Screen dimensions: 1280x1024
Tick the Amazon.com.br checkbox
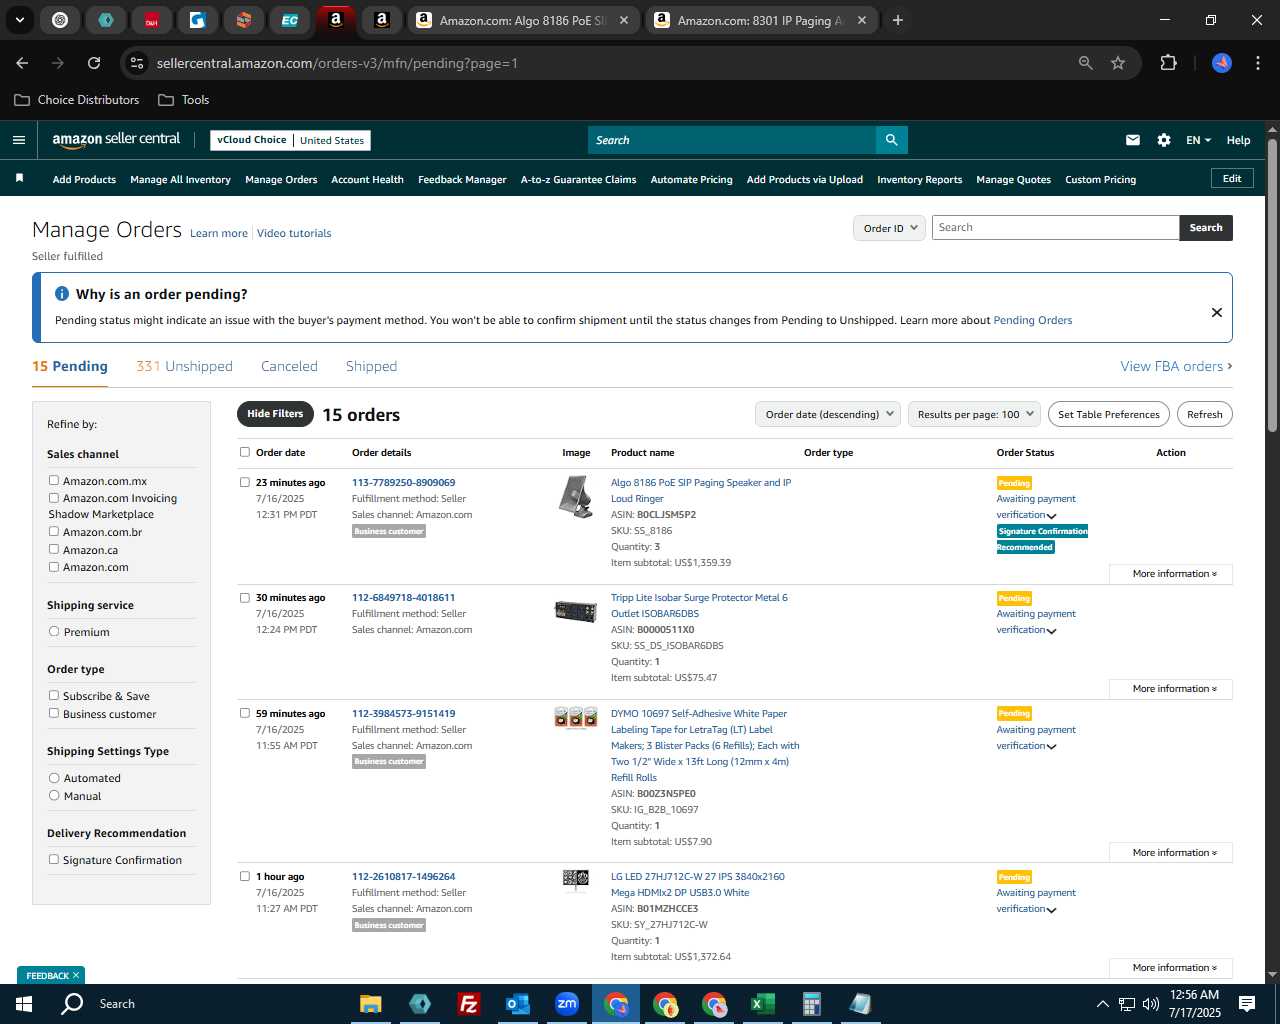click(54, 531)
